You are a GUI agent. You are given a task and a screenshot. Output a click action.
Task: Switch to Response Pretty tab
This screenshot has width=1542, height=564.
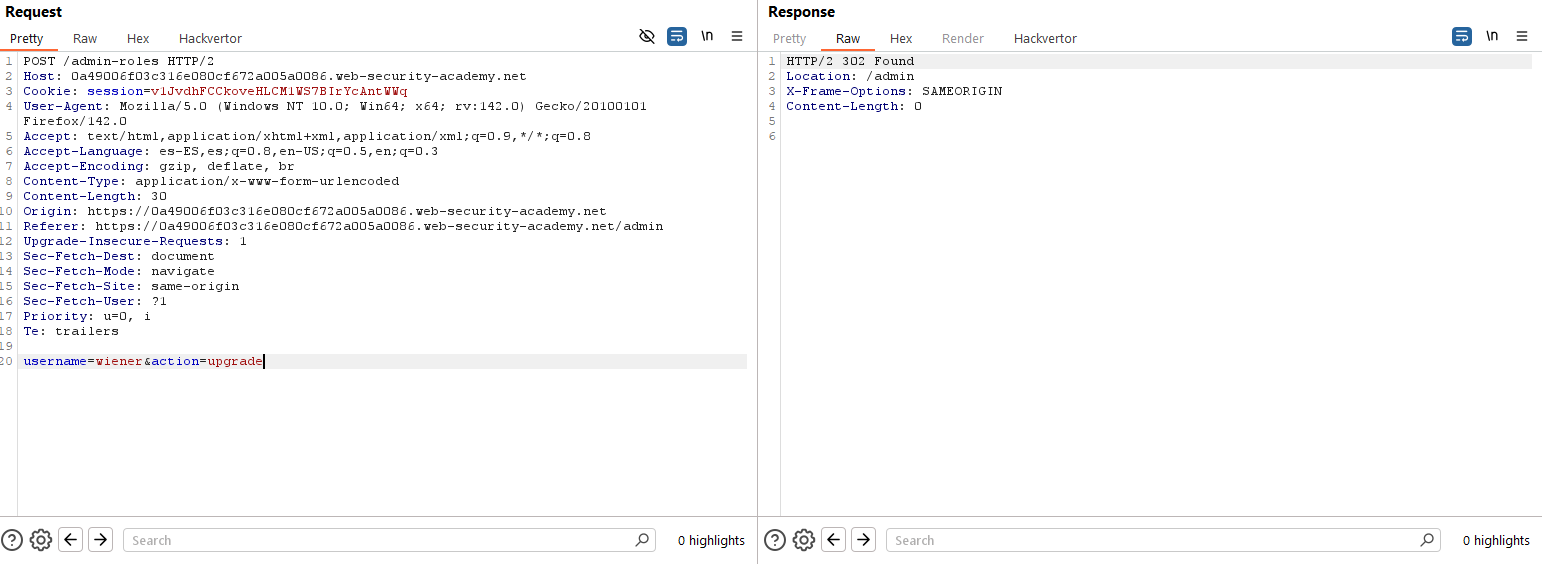pyautogui.click(x=789, y=38)
